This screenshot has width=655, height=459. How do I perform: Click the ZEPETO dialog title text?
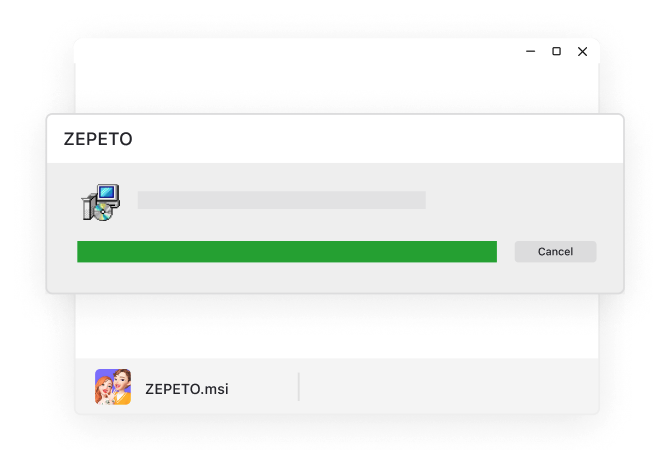point(98,139)
